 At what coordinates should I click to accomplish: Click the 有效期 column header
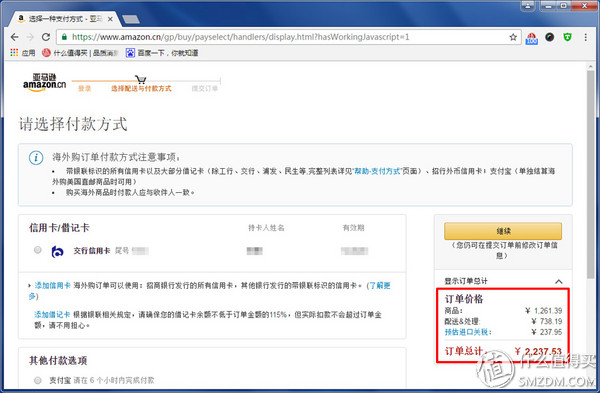(x=353, y=228)
